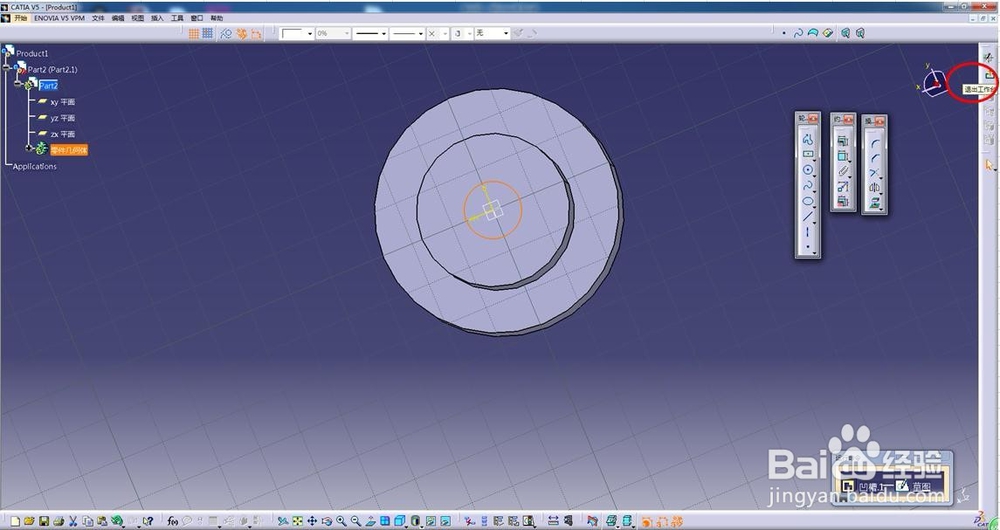Image resolution: width=1000 pixels, height=530 pixels.
Task: Open the 帮助 menu
Action: [217, 18]
